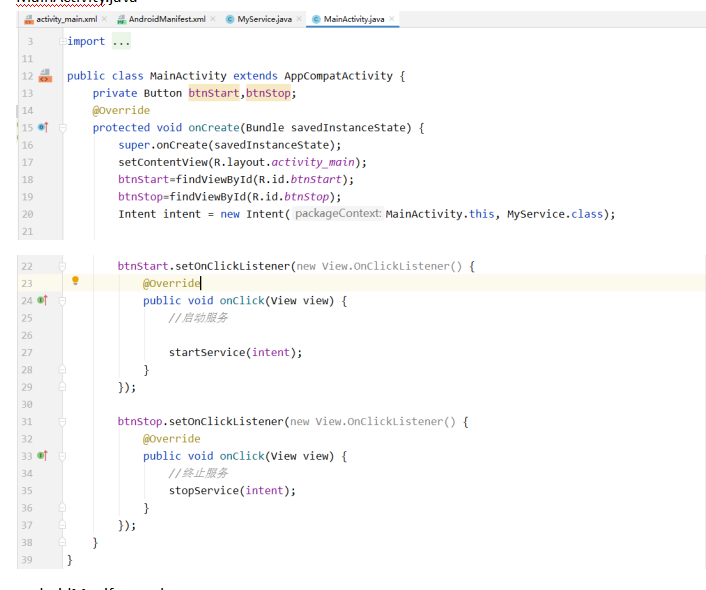
Task: Click startService(intent) on line 27
Action: [235, 352]
